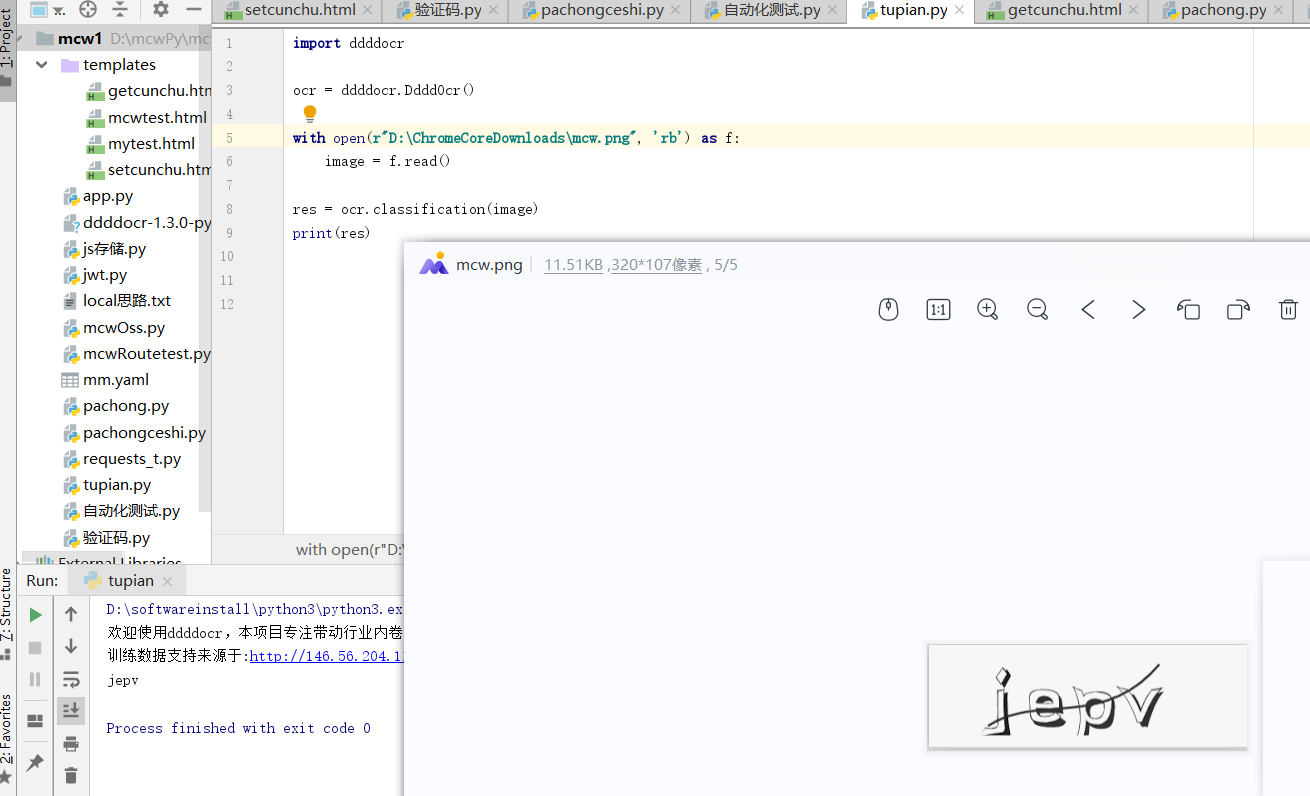Click the Project tree vertical scrollbar
The height and width of the screenshot is (796, 1310).
[204, 270]
